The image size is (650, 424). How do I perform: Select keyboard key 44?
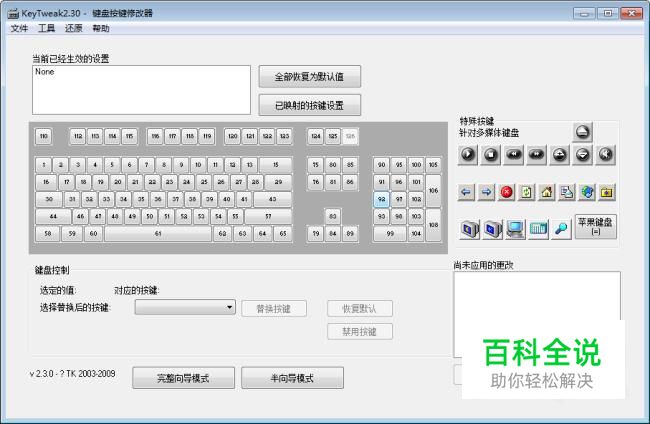coord(53,216)
